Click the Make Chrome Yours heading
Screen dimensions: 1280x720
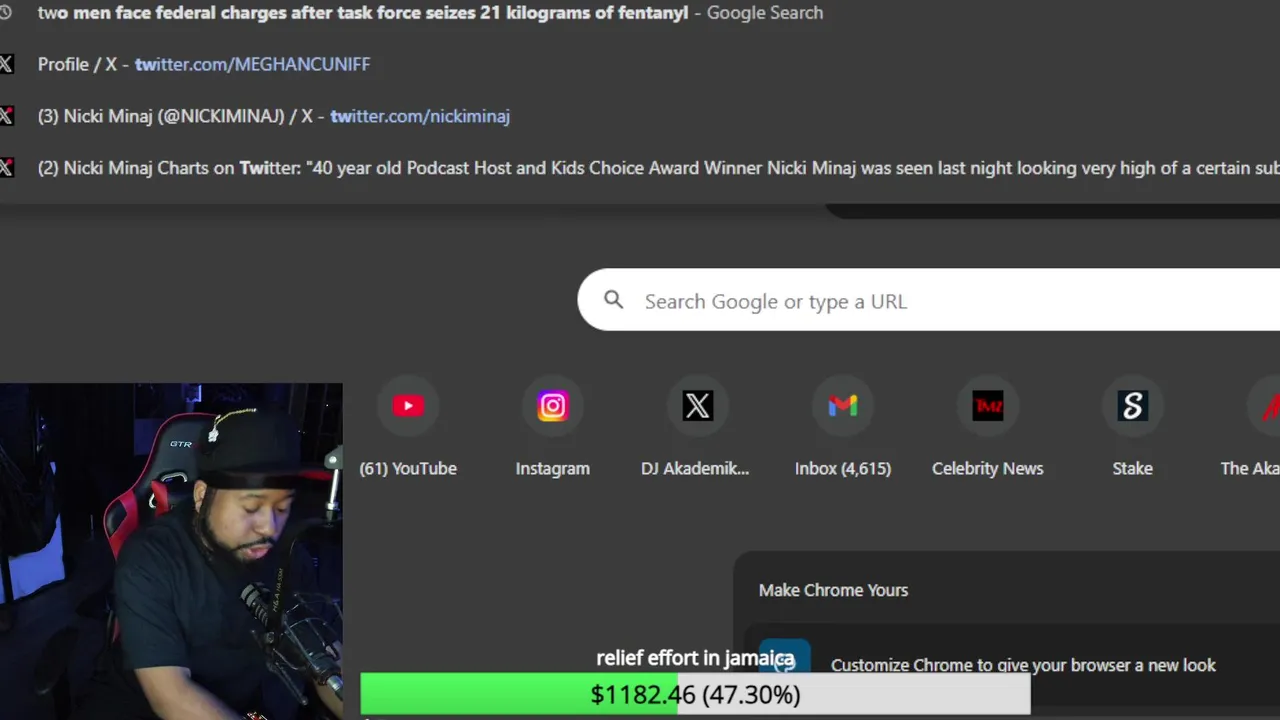point(833,590)
